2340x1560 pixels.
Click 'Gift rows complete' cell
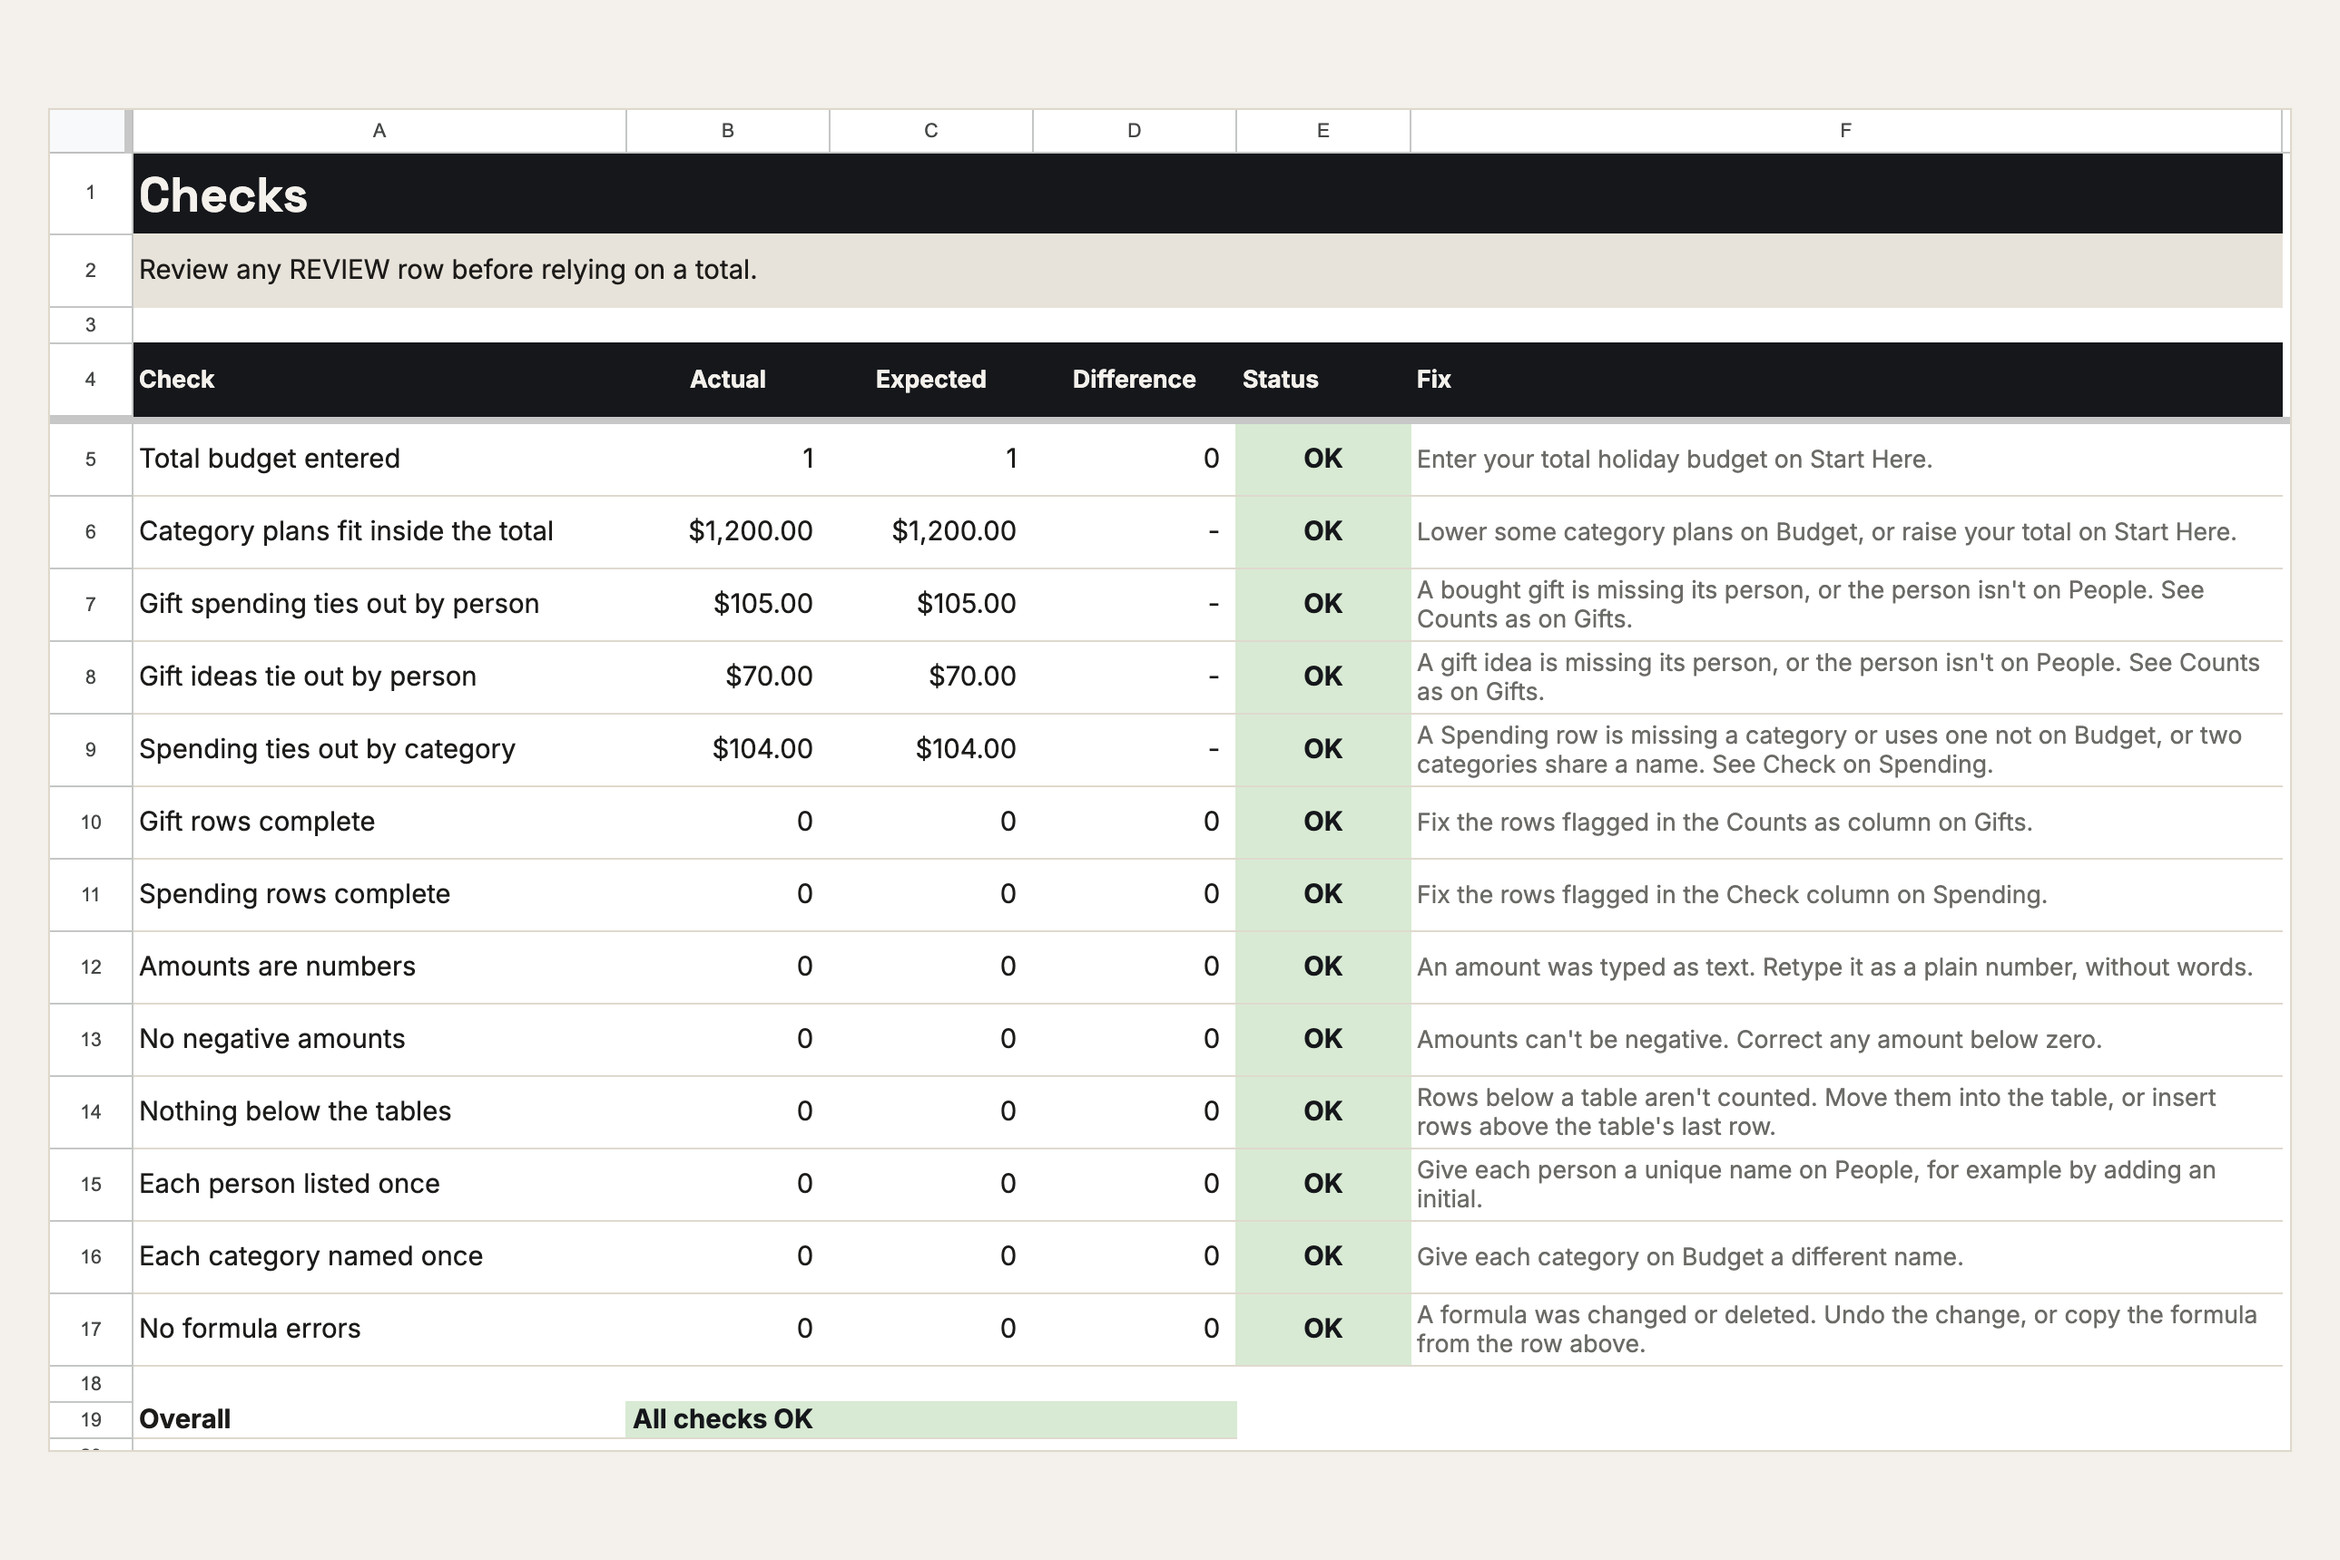coord(379,822)
